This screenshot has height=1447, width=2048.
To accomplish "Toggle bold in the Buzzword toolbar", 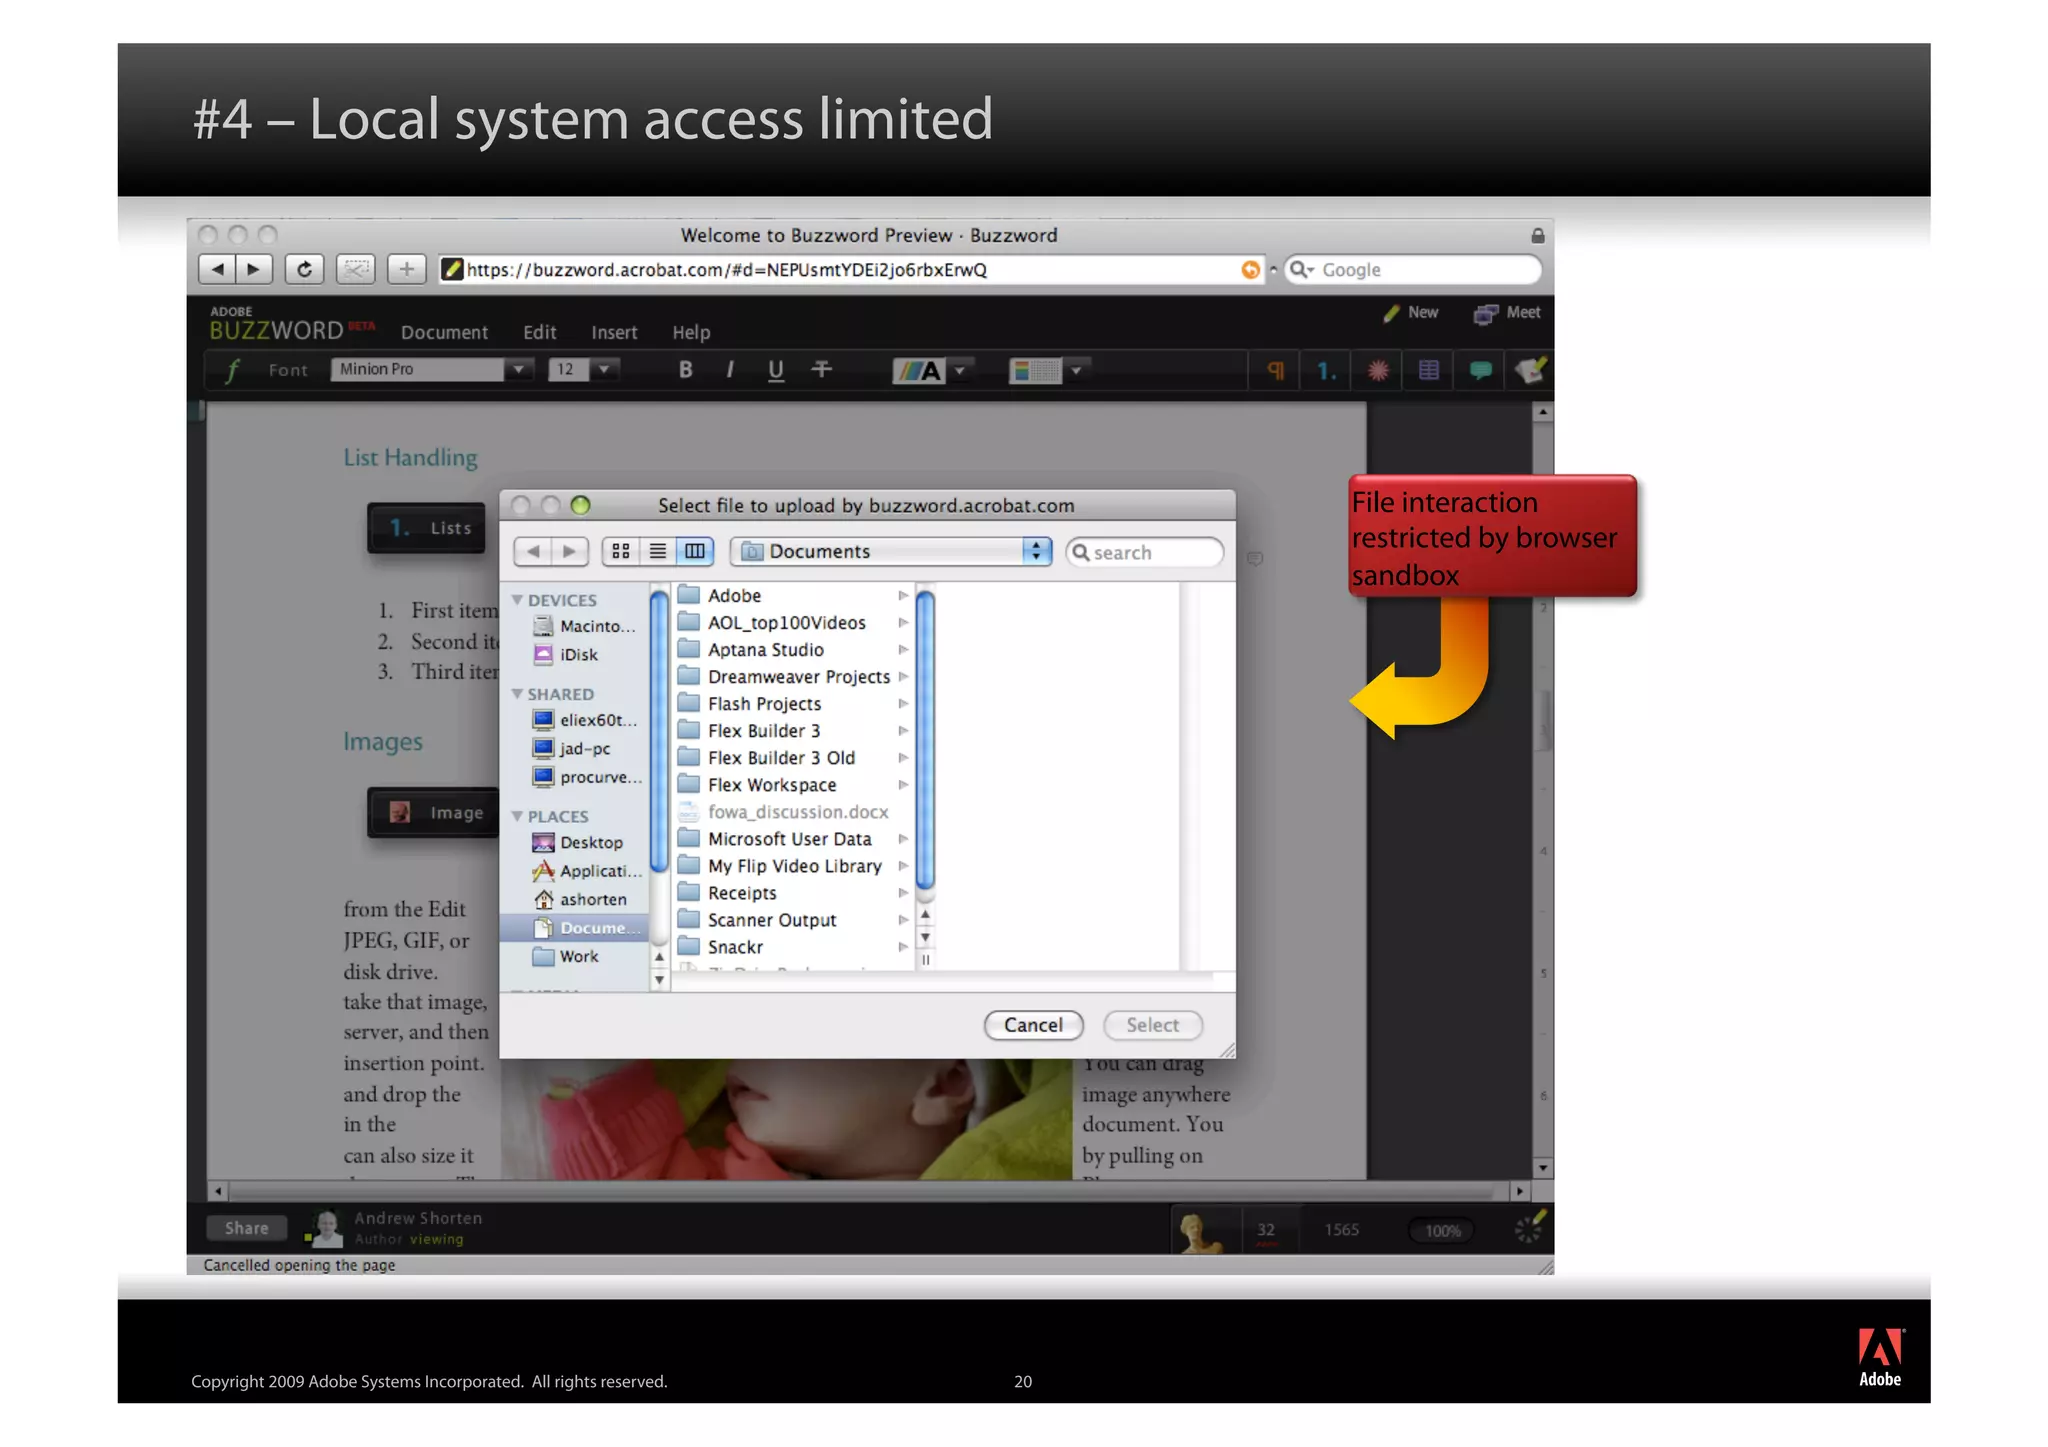I will pos(685,370).
